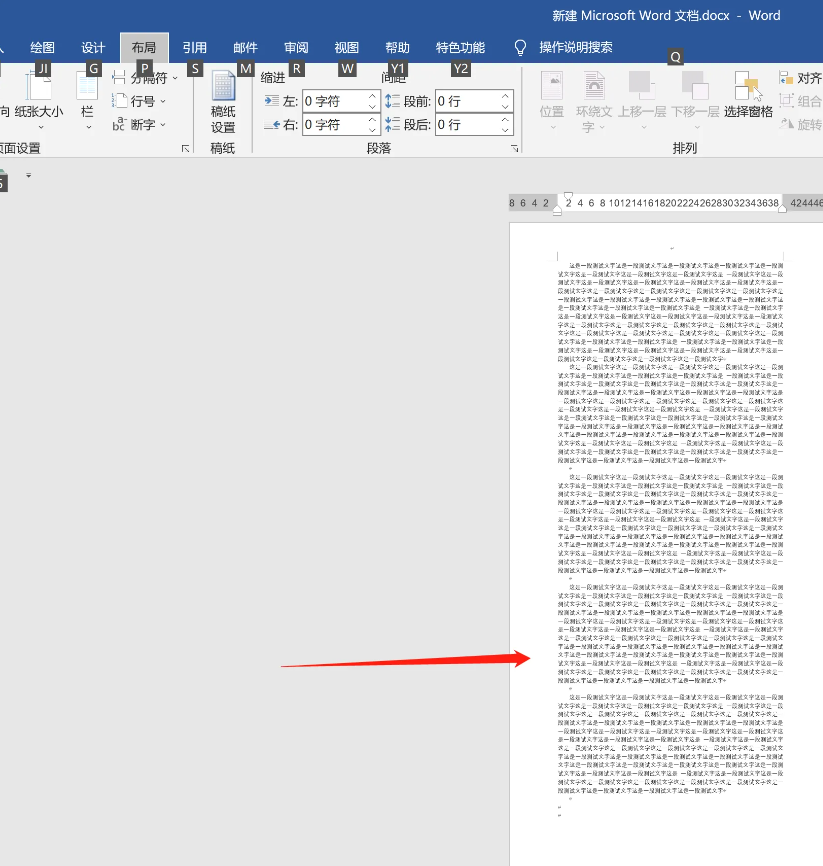
Task: Click the left indent arrow icon beside 左
Action: pos(271,101)
